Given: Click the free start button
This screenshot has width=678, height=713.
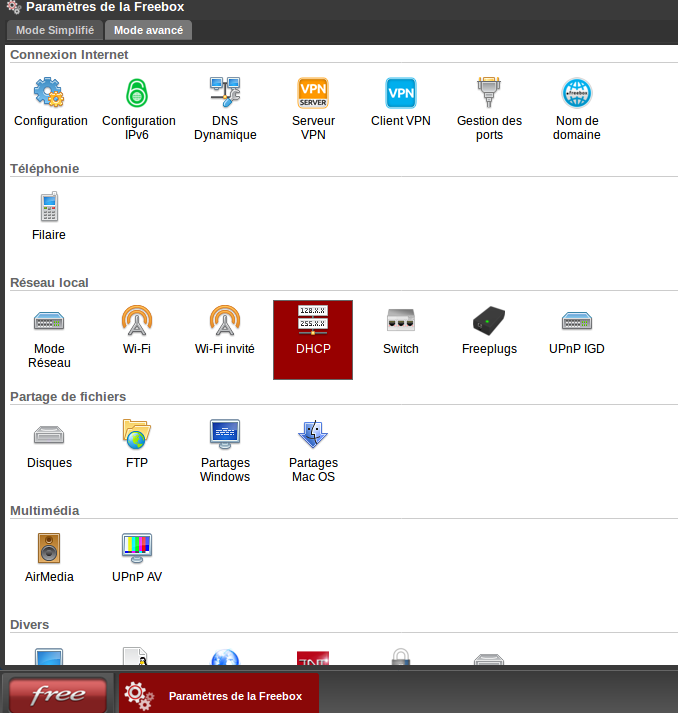Looking at the screenshot, I should pos(58,695).
